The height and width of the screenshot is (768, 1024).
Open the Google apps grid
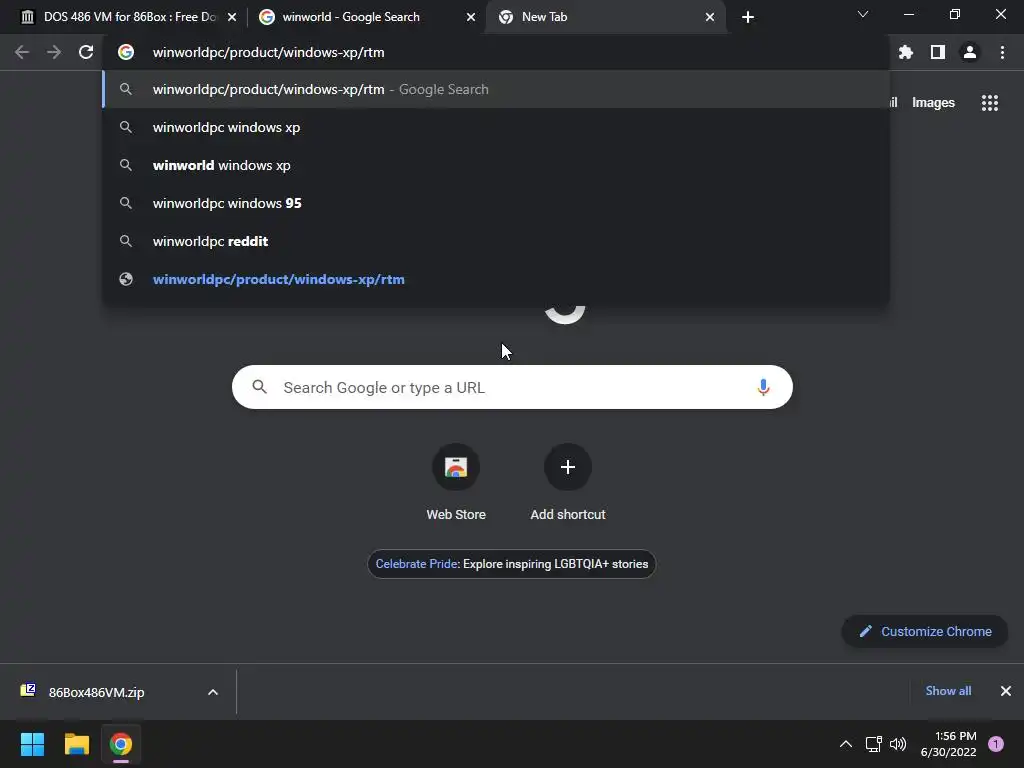(x=989, y=103)
